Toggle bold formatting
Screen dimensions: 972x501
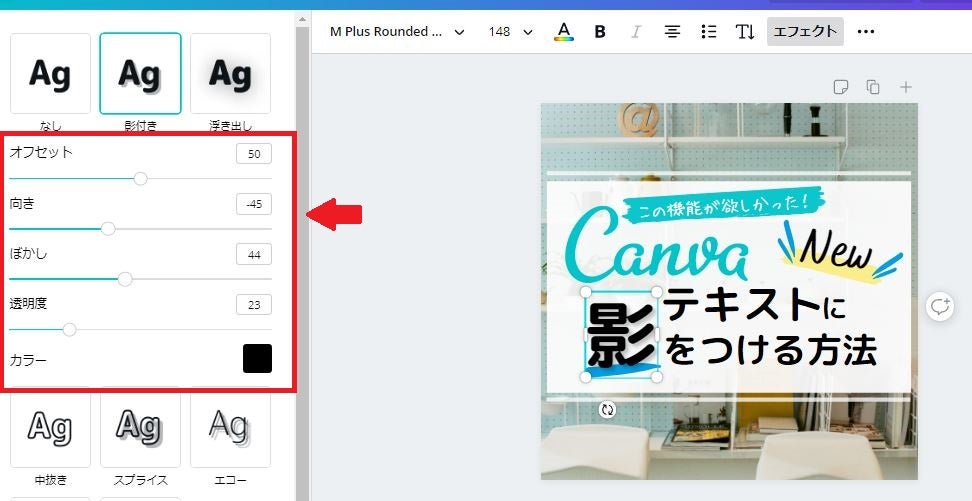pos(599,32)
